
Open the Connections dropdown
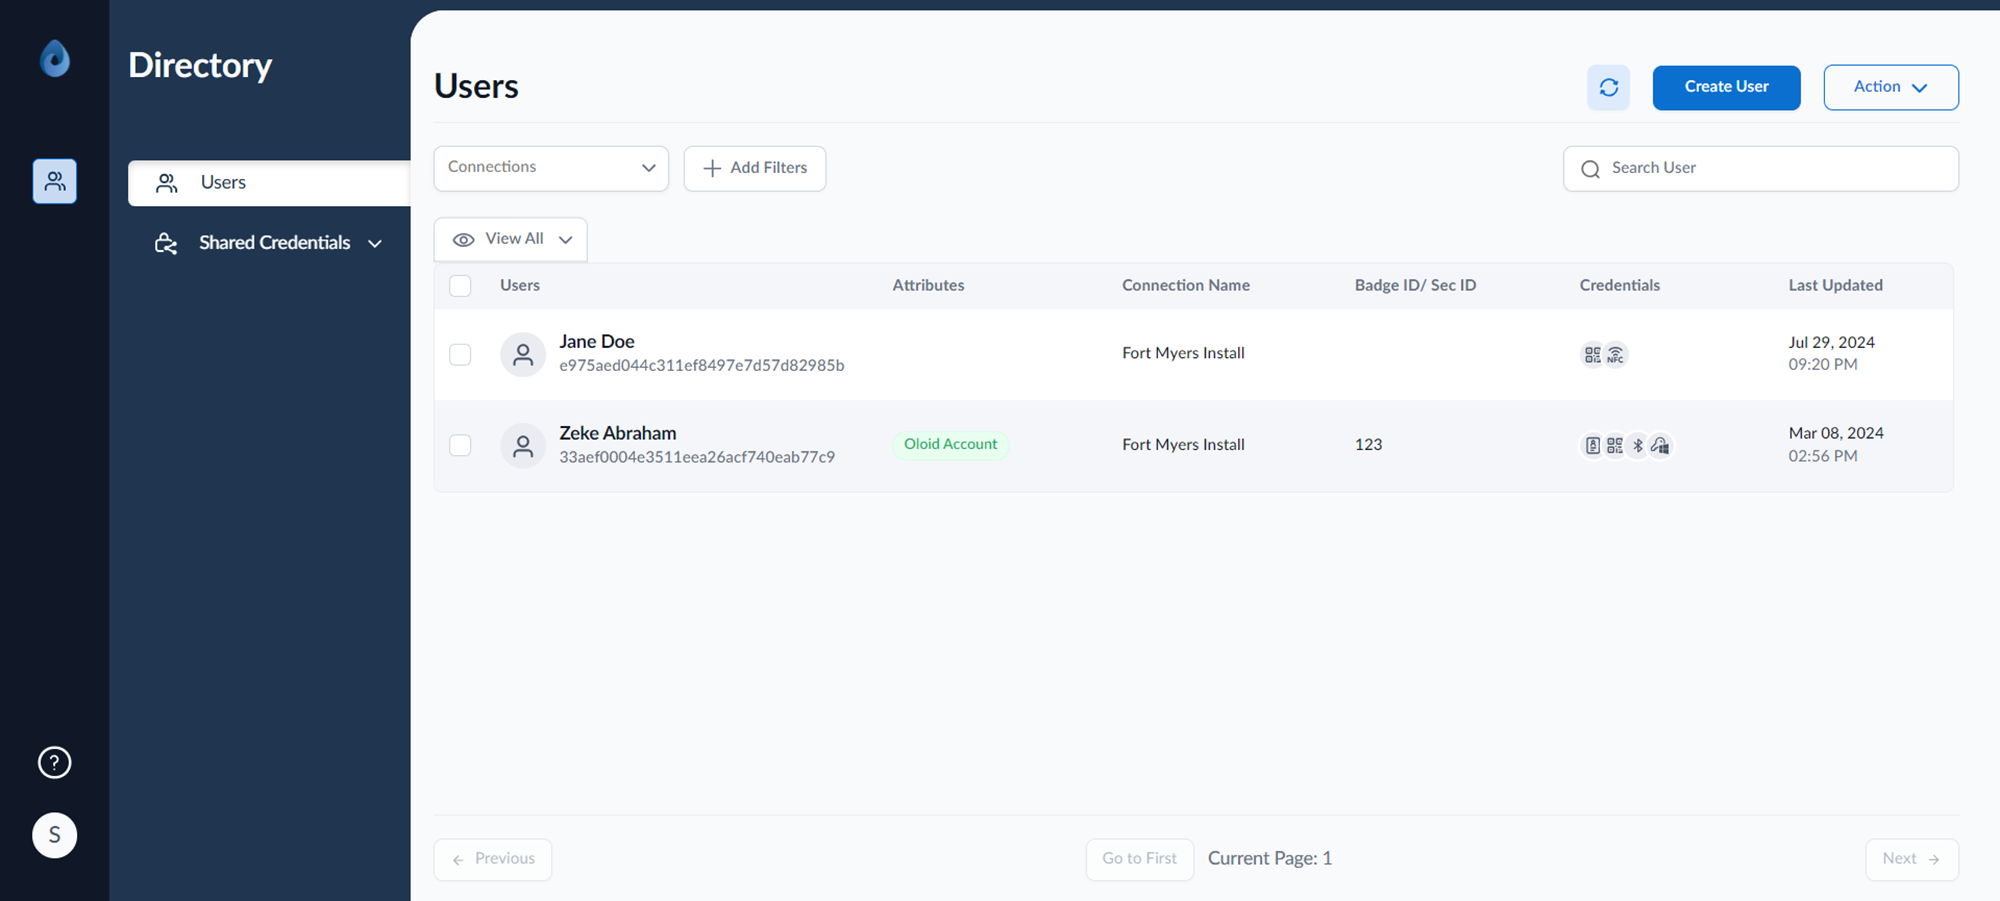click(x=551, y=168)
